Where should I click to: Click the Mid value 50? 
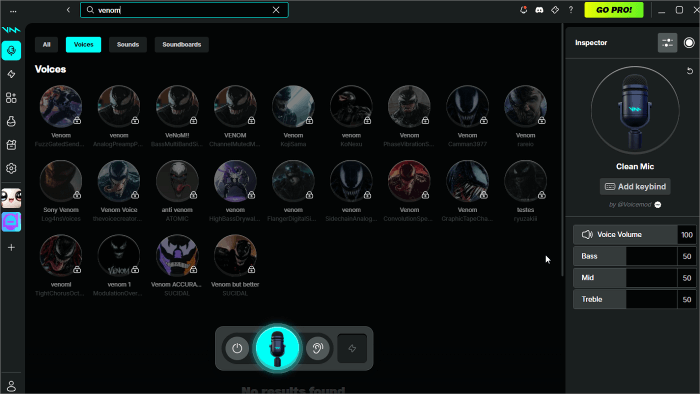pyautogui.click(x=687, y=278)
